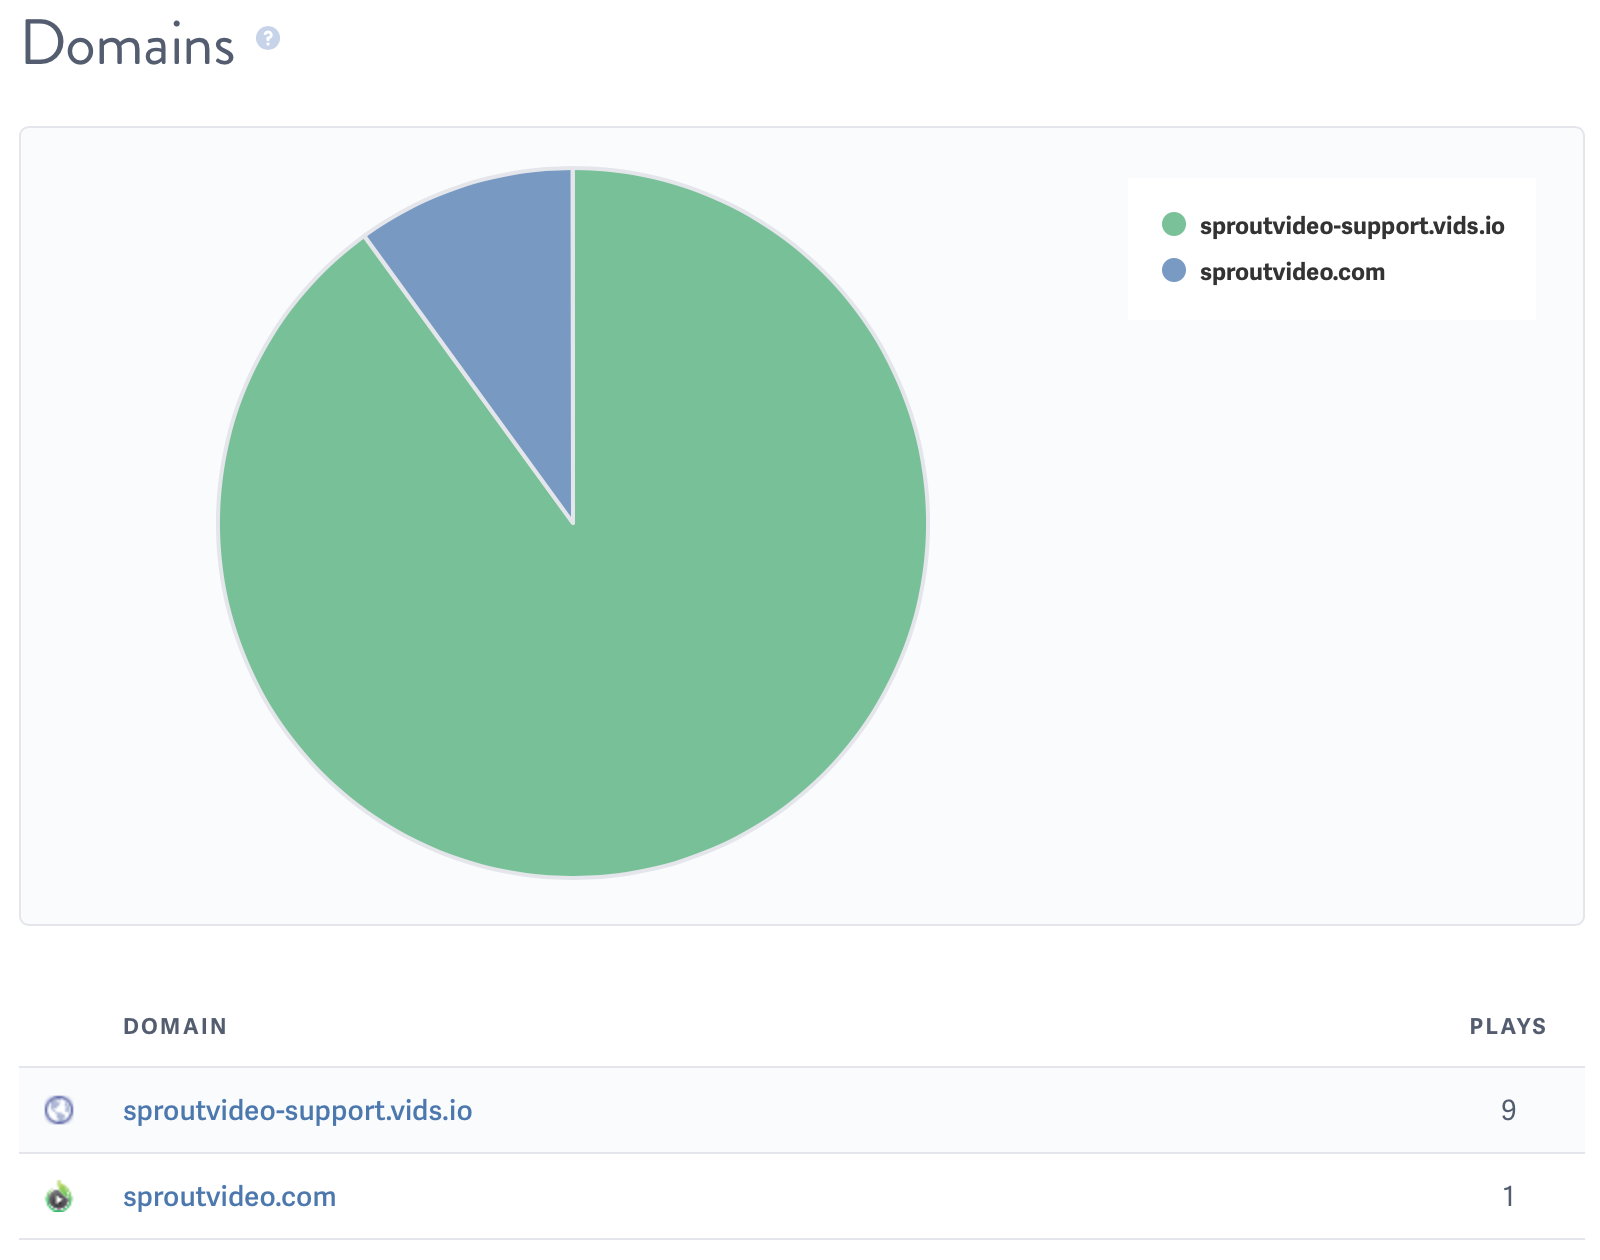Click the plays value 1
The width and height of the screenshot is (1600, 1260).
[x=1508, y=1196]
